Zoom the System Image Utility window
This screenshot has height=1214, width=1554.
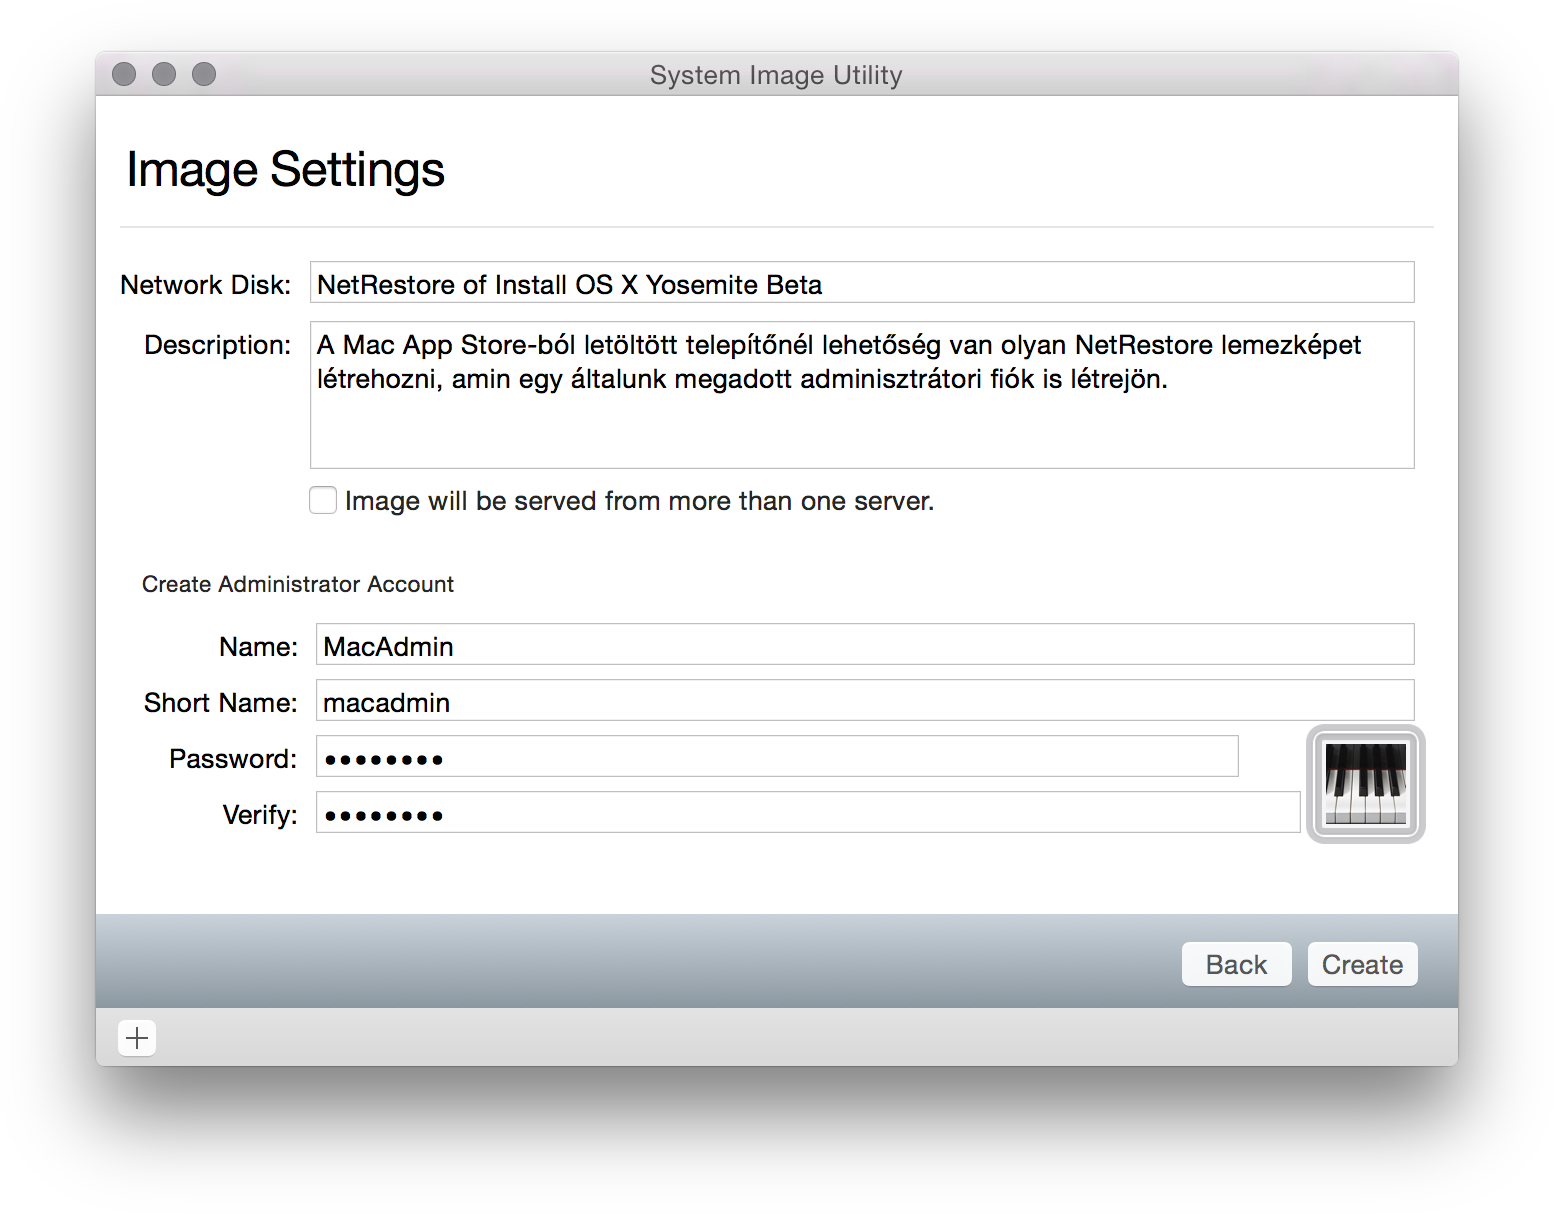[x=204, y=74]
